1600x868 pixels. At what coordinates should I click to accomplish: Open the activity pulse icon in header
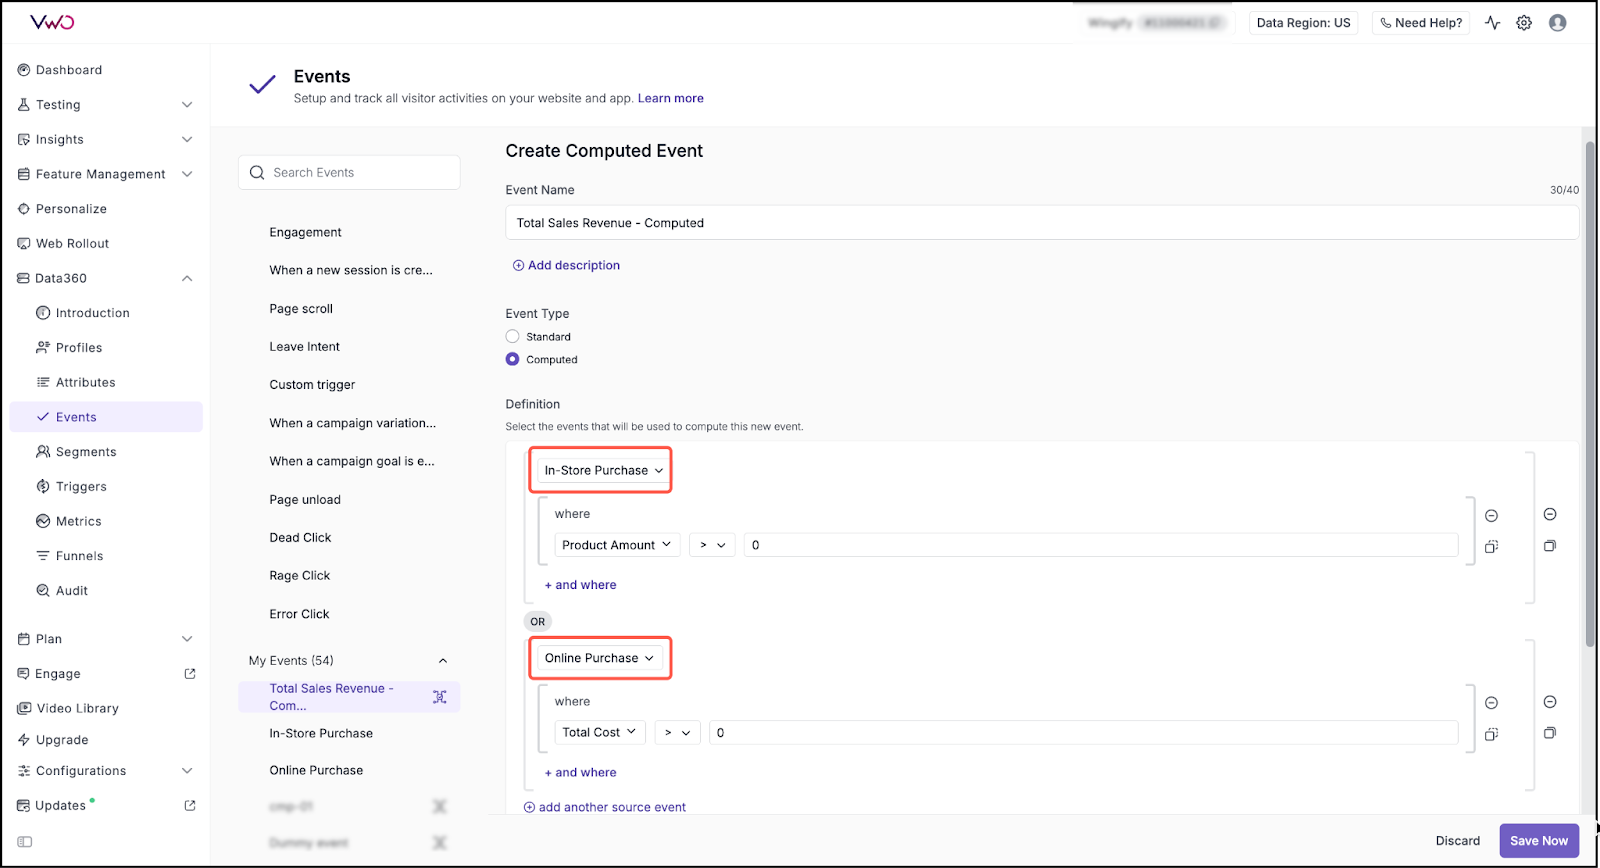[x=1492, y=23]
